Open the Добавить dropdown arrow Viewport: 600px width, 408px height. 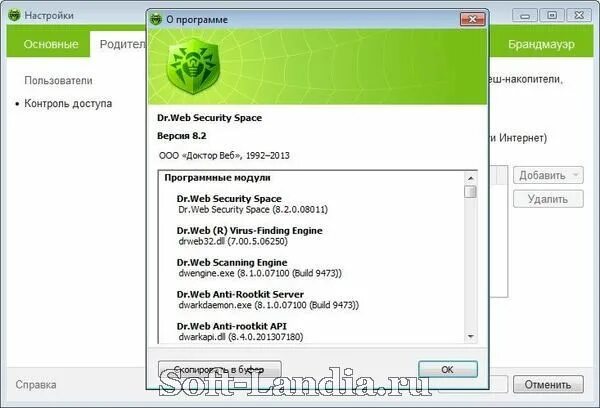[575, 175]
